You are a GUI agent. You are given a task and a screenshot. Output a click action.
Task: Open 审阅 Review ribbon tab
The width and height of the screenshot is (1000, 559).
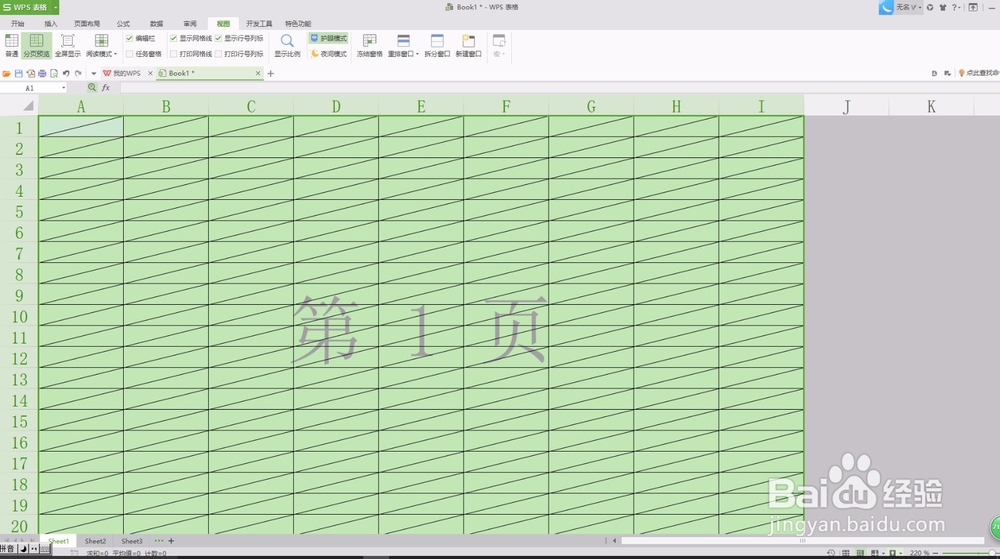coord(190,24)
